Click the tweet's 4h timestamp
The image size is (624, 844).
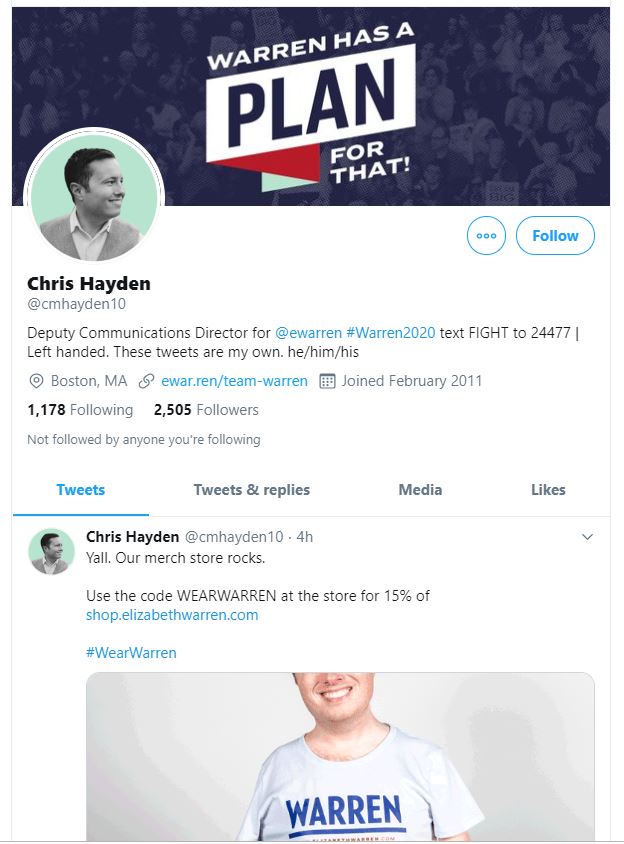[x=304, y=537]
